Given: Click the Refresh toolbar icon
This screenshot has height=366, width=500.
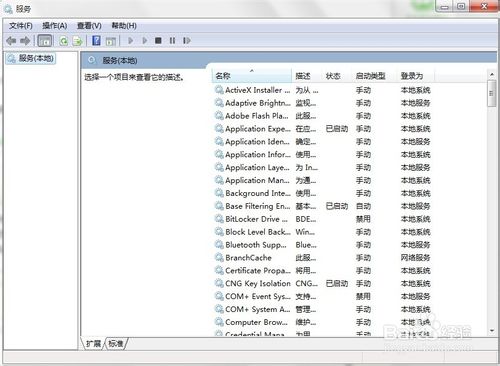Looking at the screenshot, I should coord(63,41).
